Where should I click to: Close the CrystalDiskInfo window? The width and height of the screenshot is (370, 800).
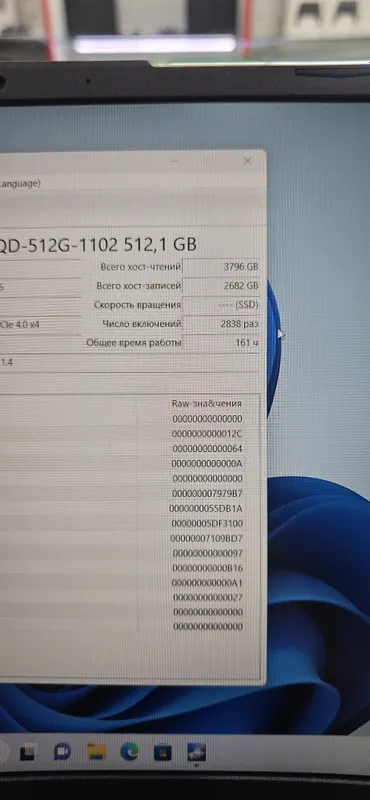click(x=248, y=161)
